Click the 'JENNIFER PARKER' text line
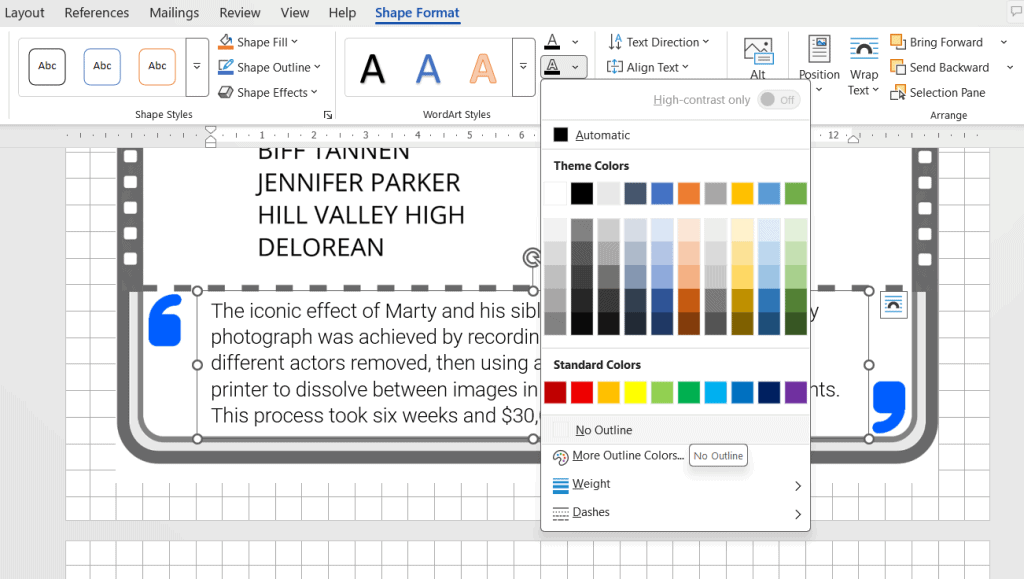The image size is (1024, 579). pyautogui.click(x=359, y=183)
